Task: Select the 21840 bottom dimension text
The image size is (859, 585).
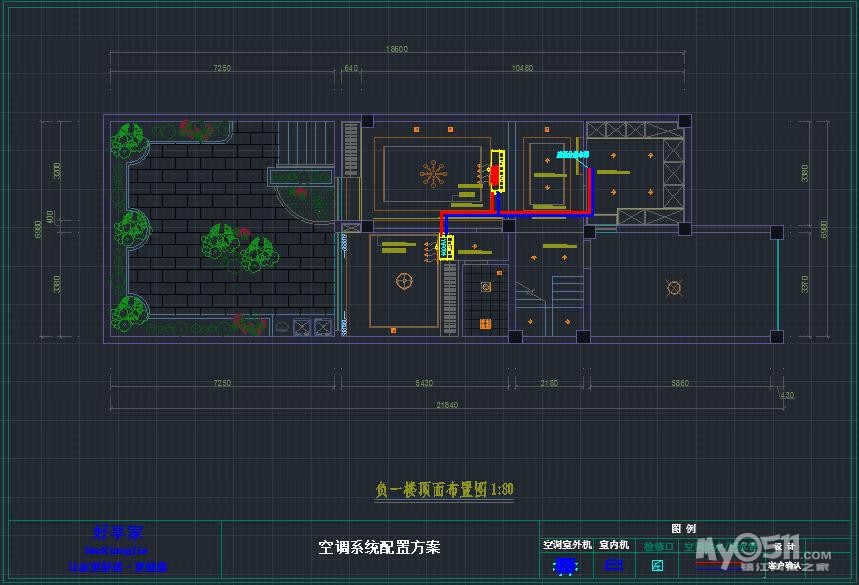Action: pos(447,404)
